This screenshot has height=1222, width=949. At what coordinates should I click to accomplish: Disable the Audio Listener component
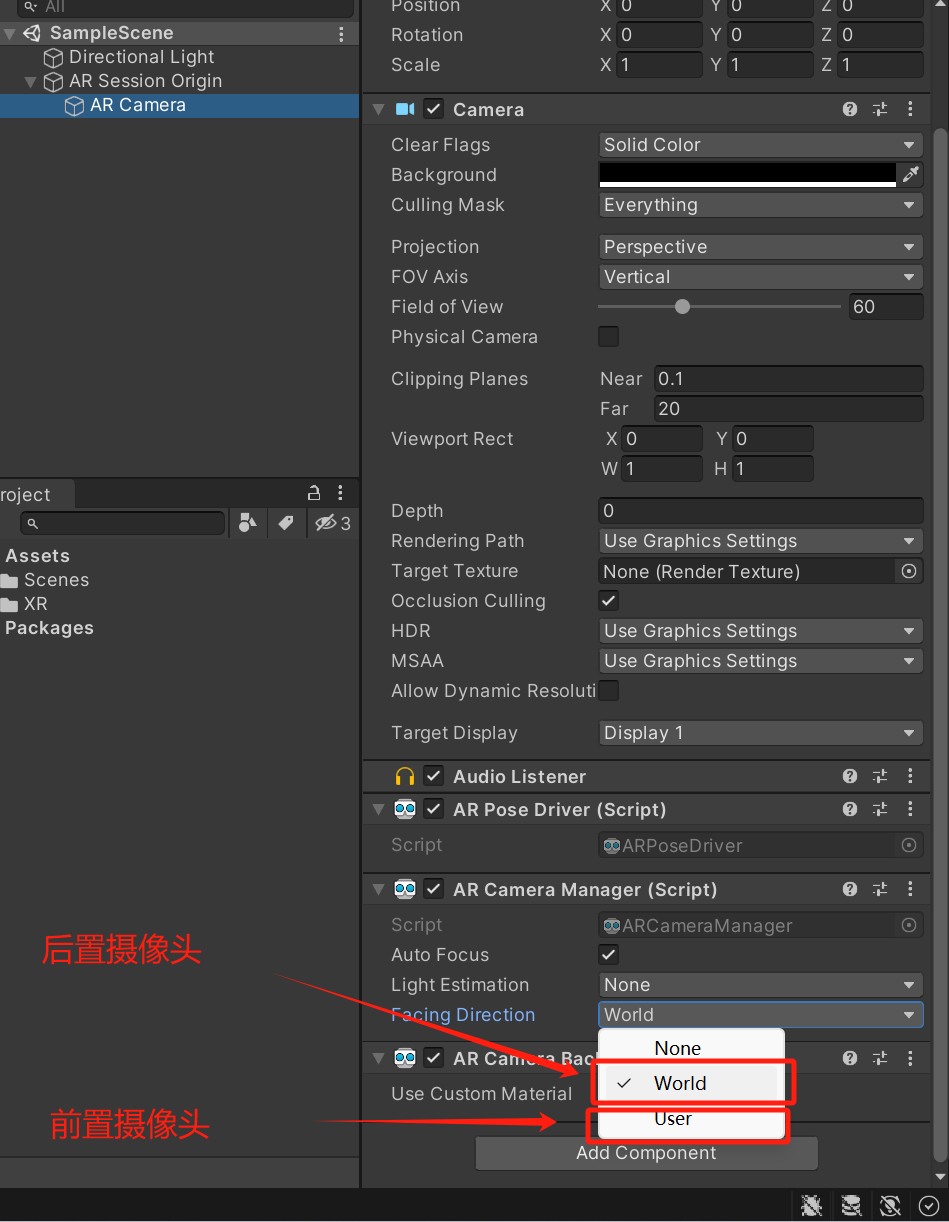[x=434, y=776]
